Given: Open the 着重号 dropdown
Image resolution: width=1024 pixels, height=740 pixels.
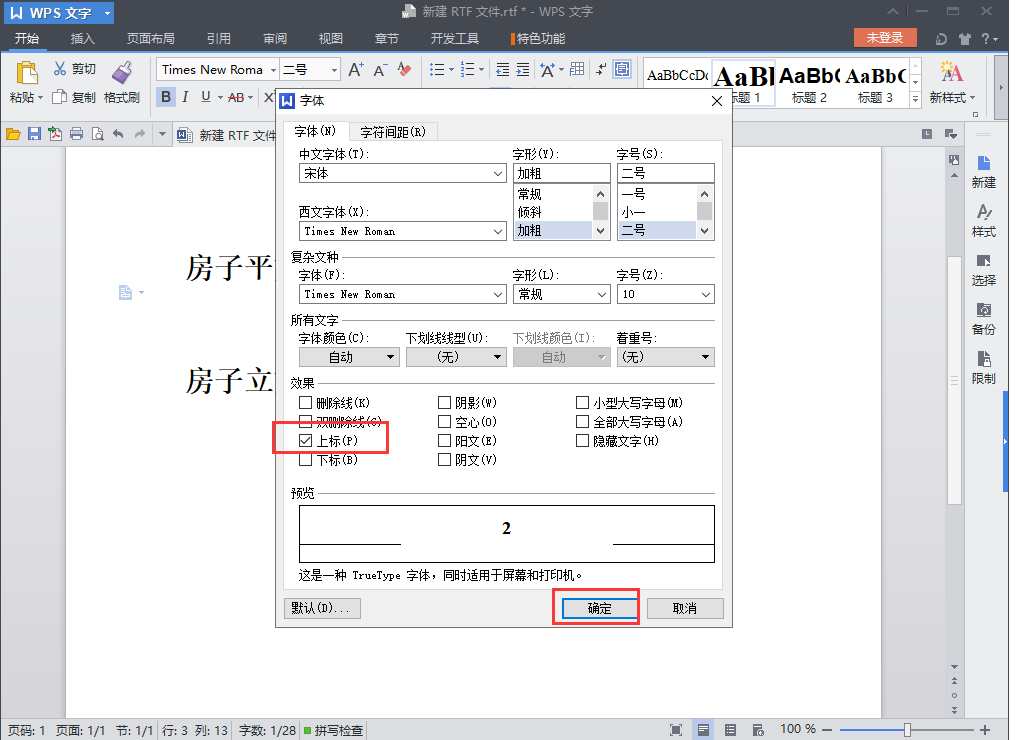Looking at the screenshot, I should (x=665, y=357).
